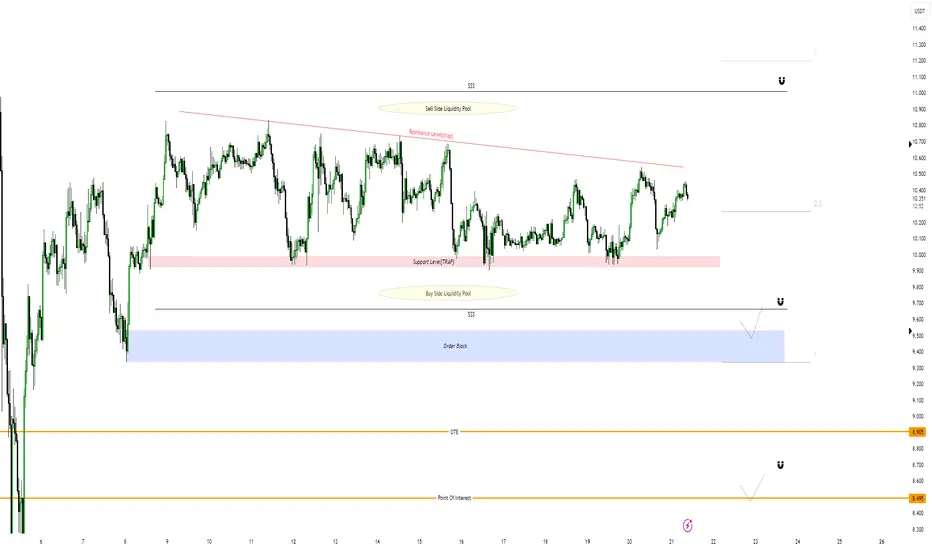
Task: Select the Point Of Interest line label
Action: tap(454, 498)
